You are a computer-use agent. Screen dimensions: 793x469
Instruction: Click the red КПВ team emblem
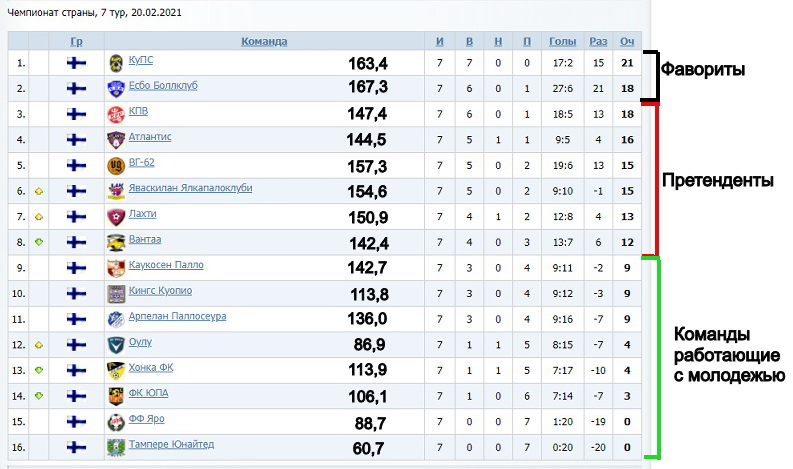pyautogui.click(x=116, y=113)
